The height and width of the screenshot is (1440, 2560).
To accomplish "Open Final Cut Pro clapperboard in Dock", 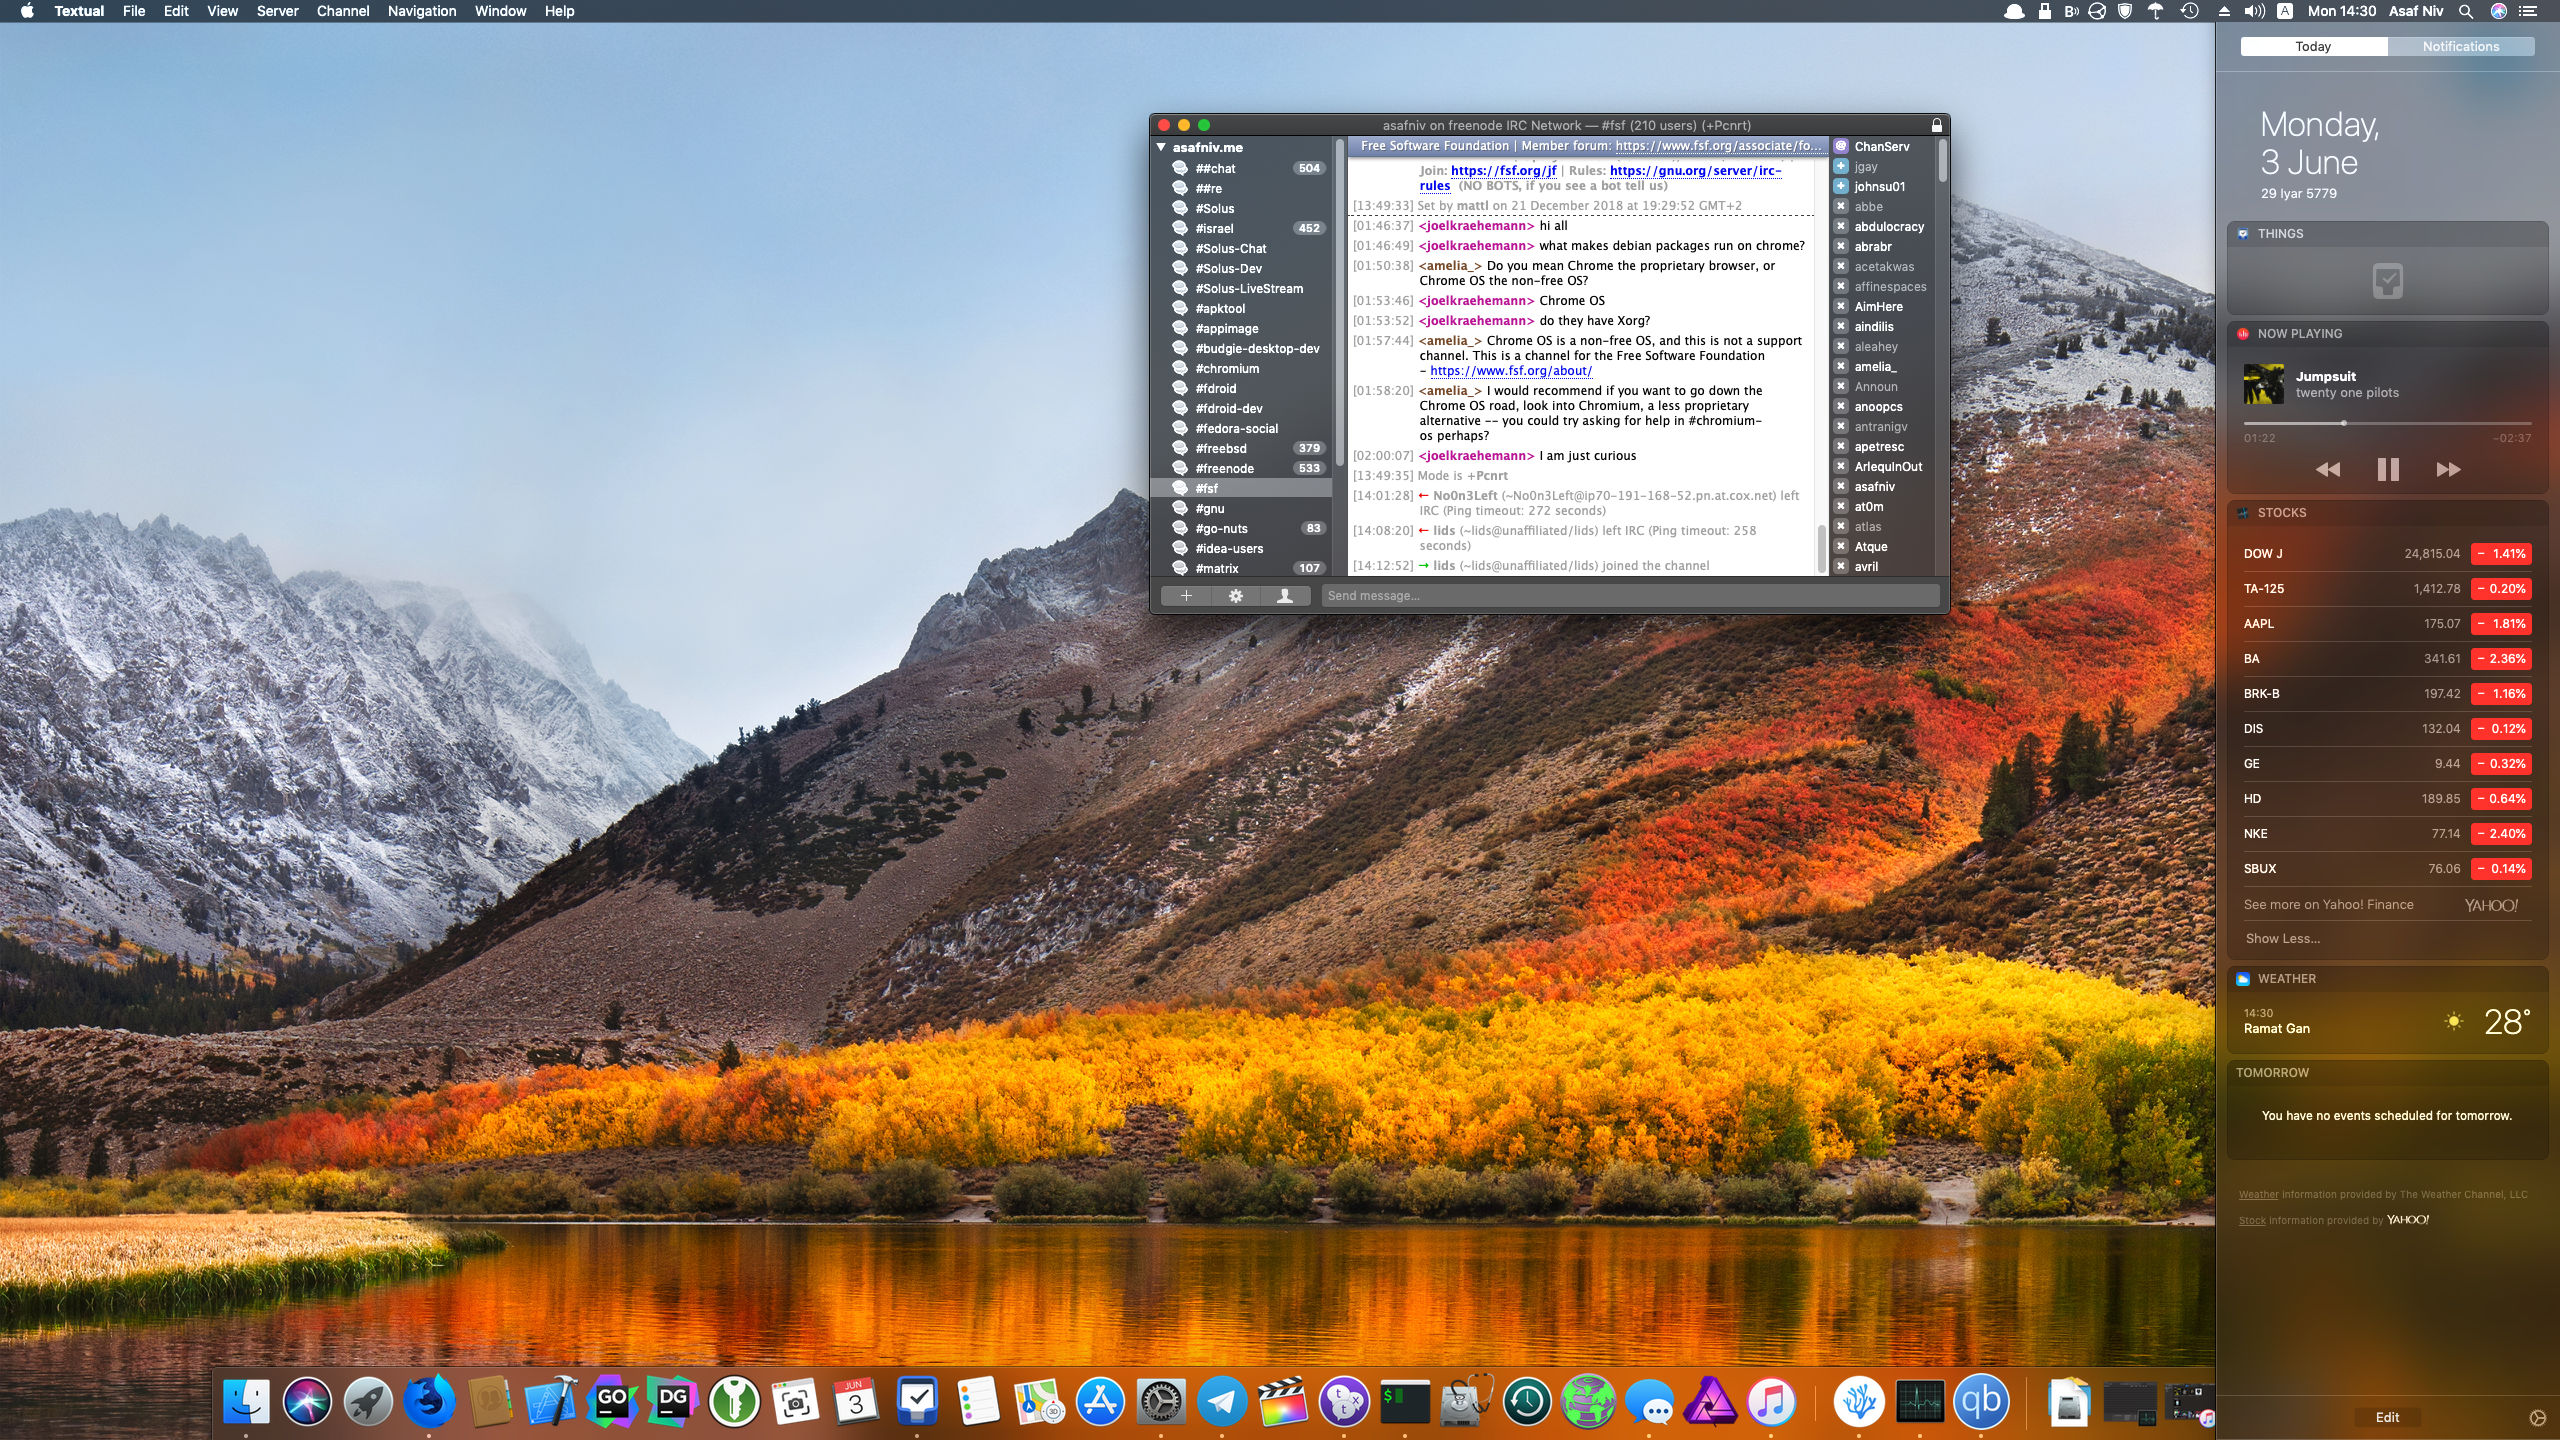I will [1283, 1402].
